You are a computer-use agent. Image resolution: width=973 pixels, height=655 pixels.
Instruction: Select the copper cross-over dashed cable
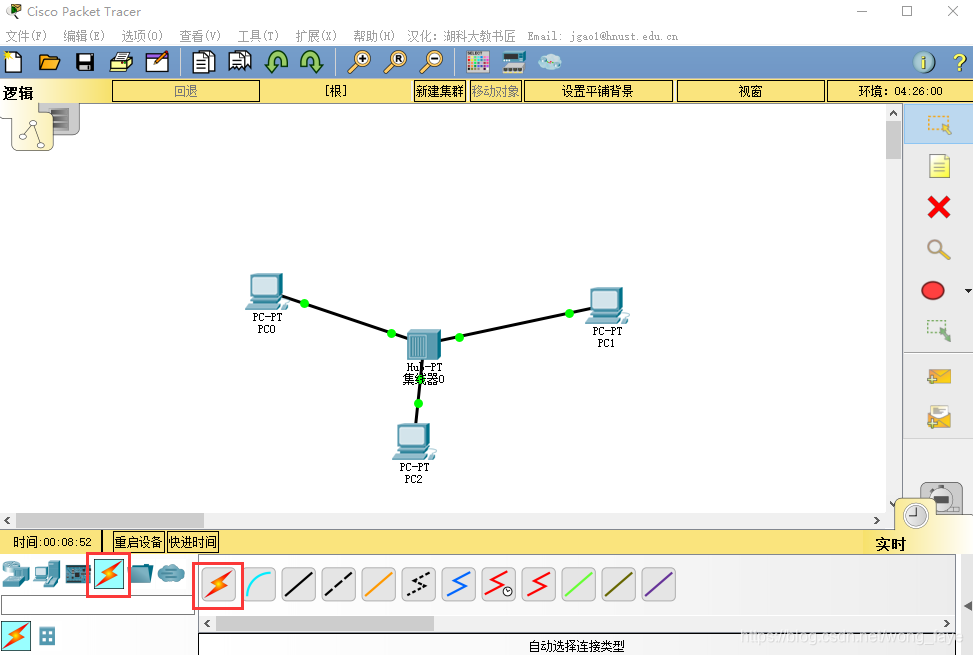click(338, 585)
